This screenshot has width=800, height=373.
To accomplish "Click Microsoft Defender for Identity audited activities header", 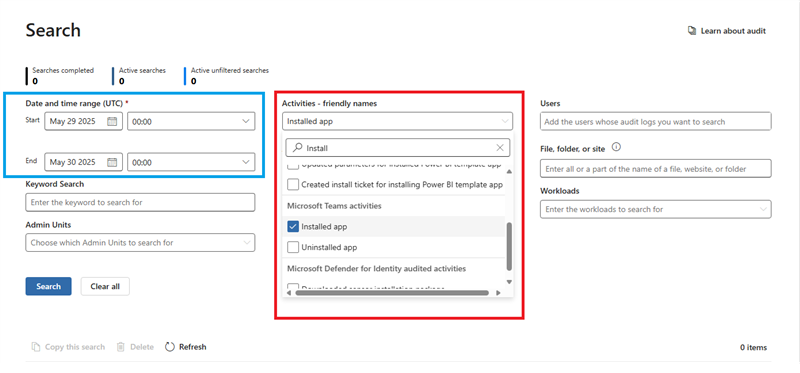I will click(377, 268).
